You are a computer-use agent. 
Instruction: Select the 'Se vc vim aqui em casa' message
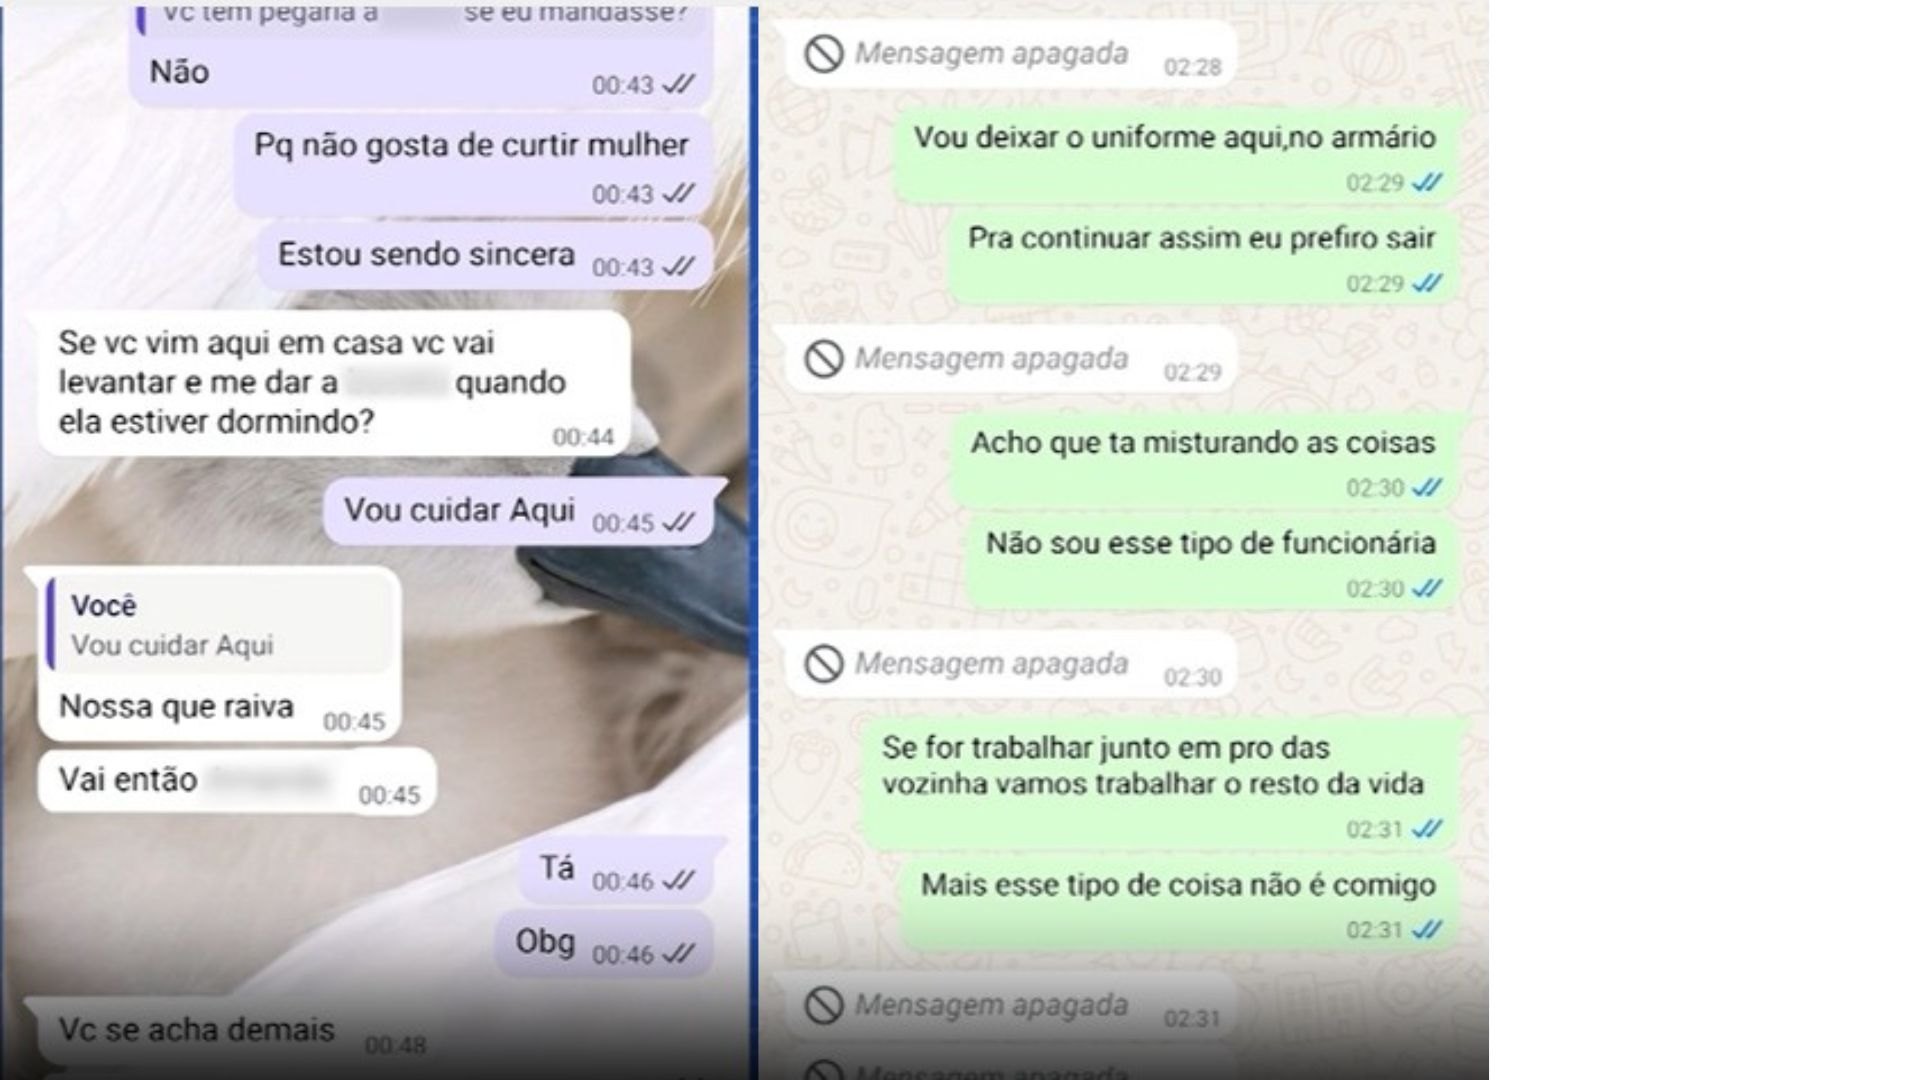pos(334,384)
